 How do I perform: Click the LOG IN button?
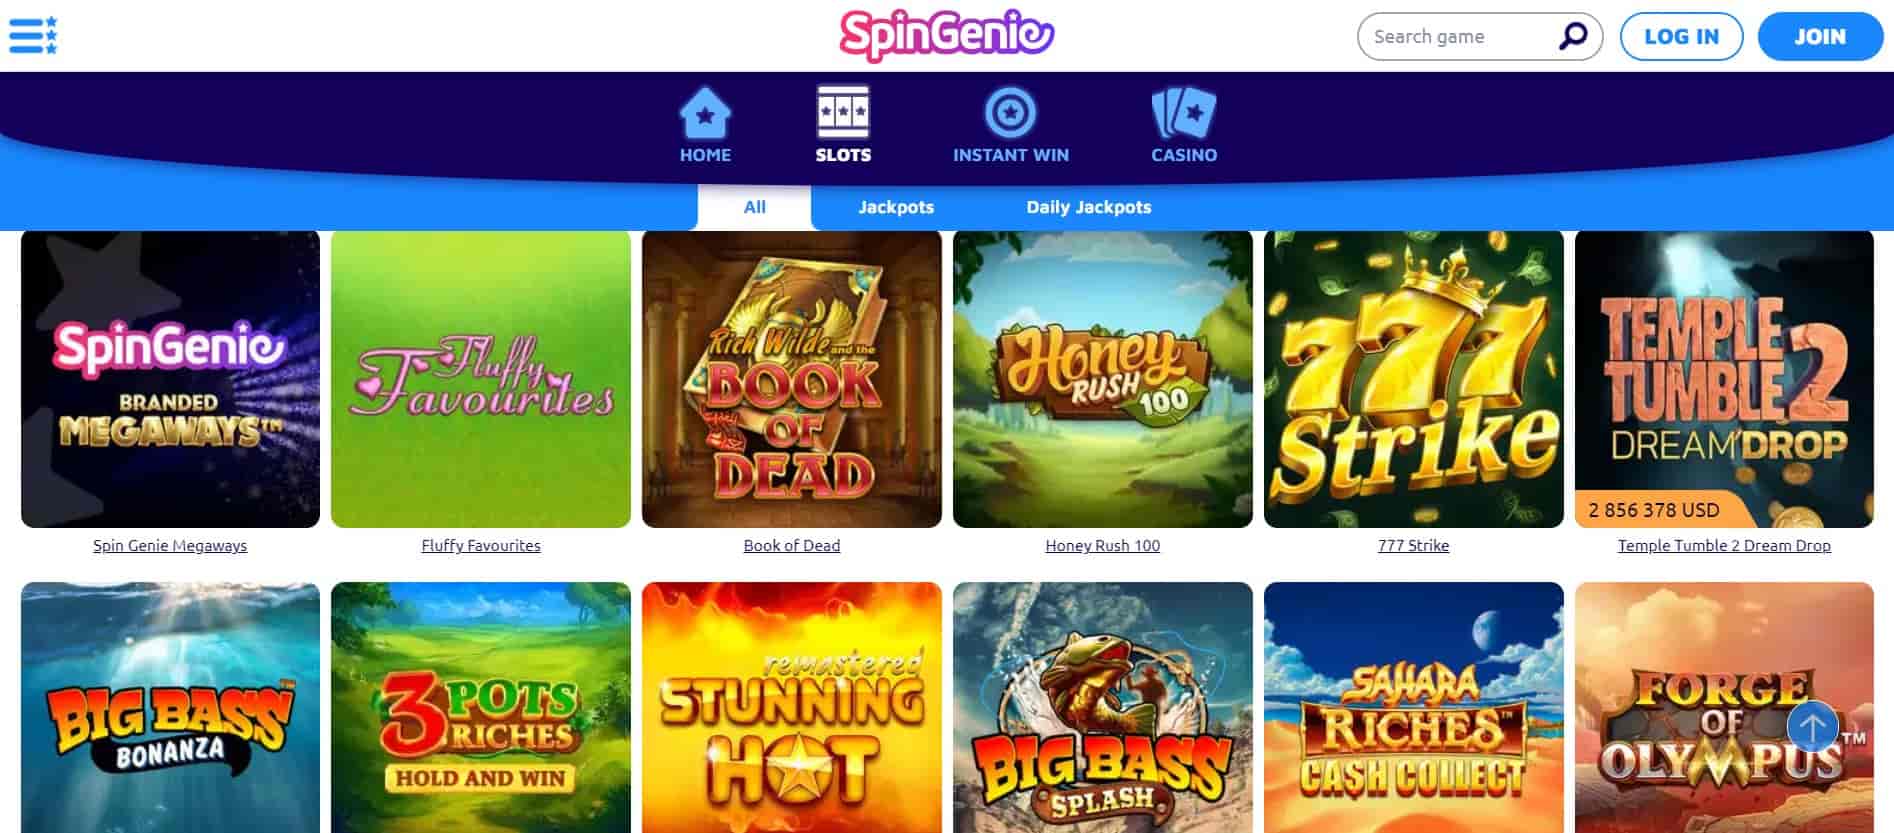coord(1681,37)
